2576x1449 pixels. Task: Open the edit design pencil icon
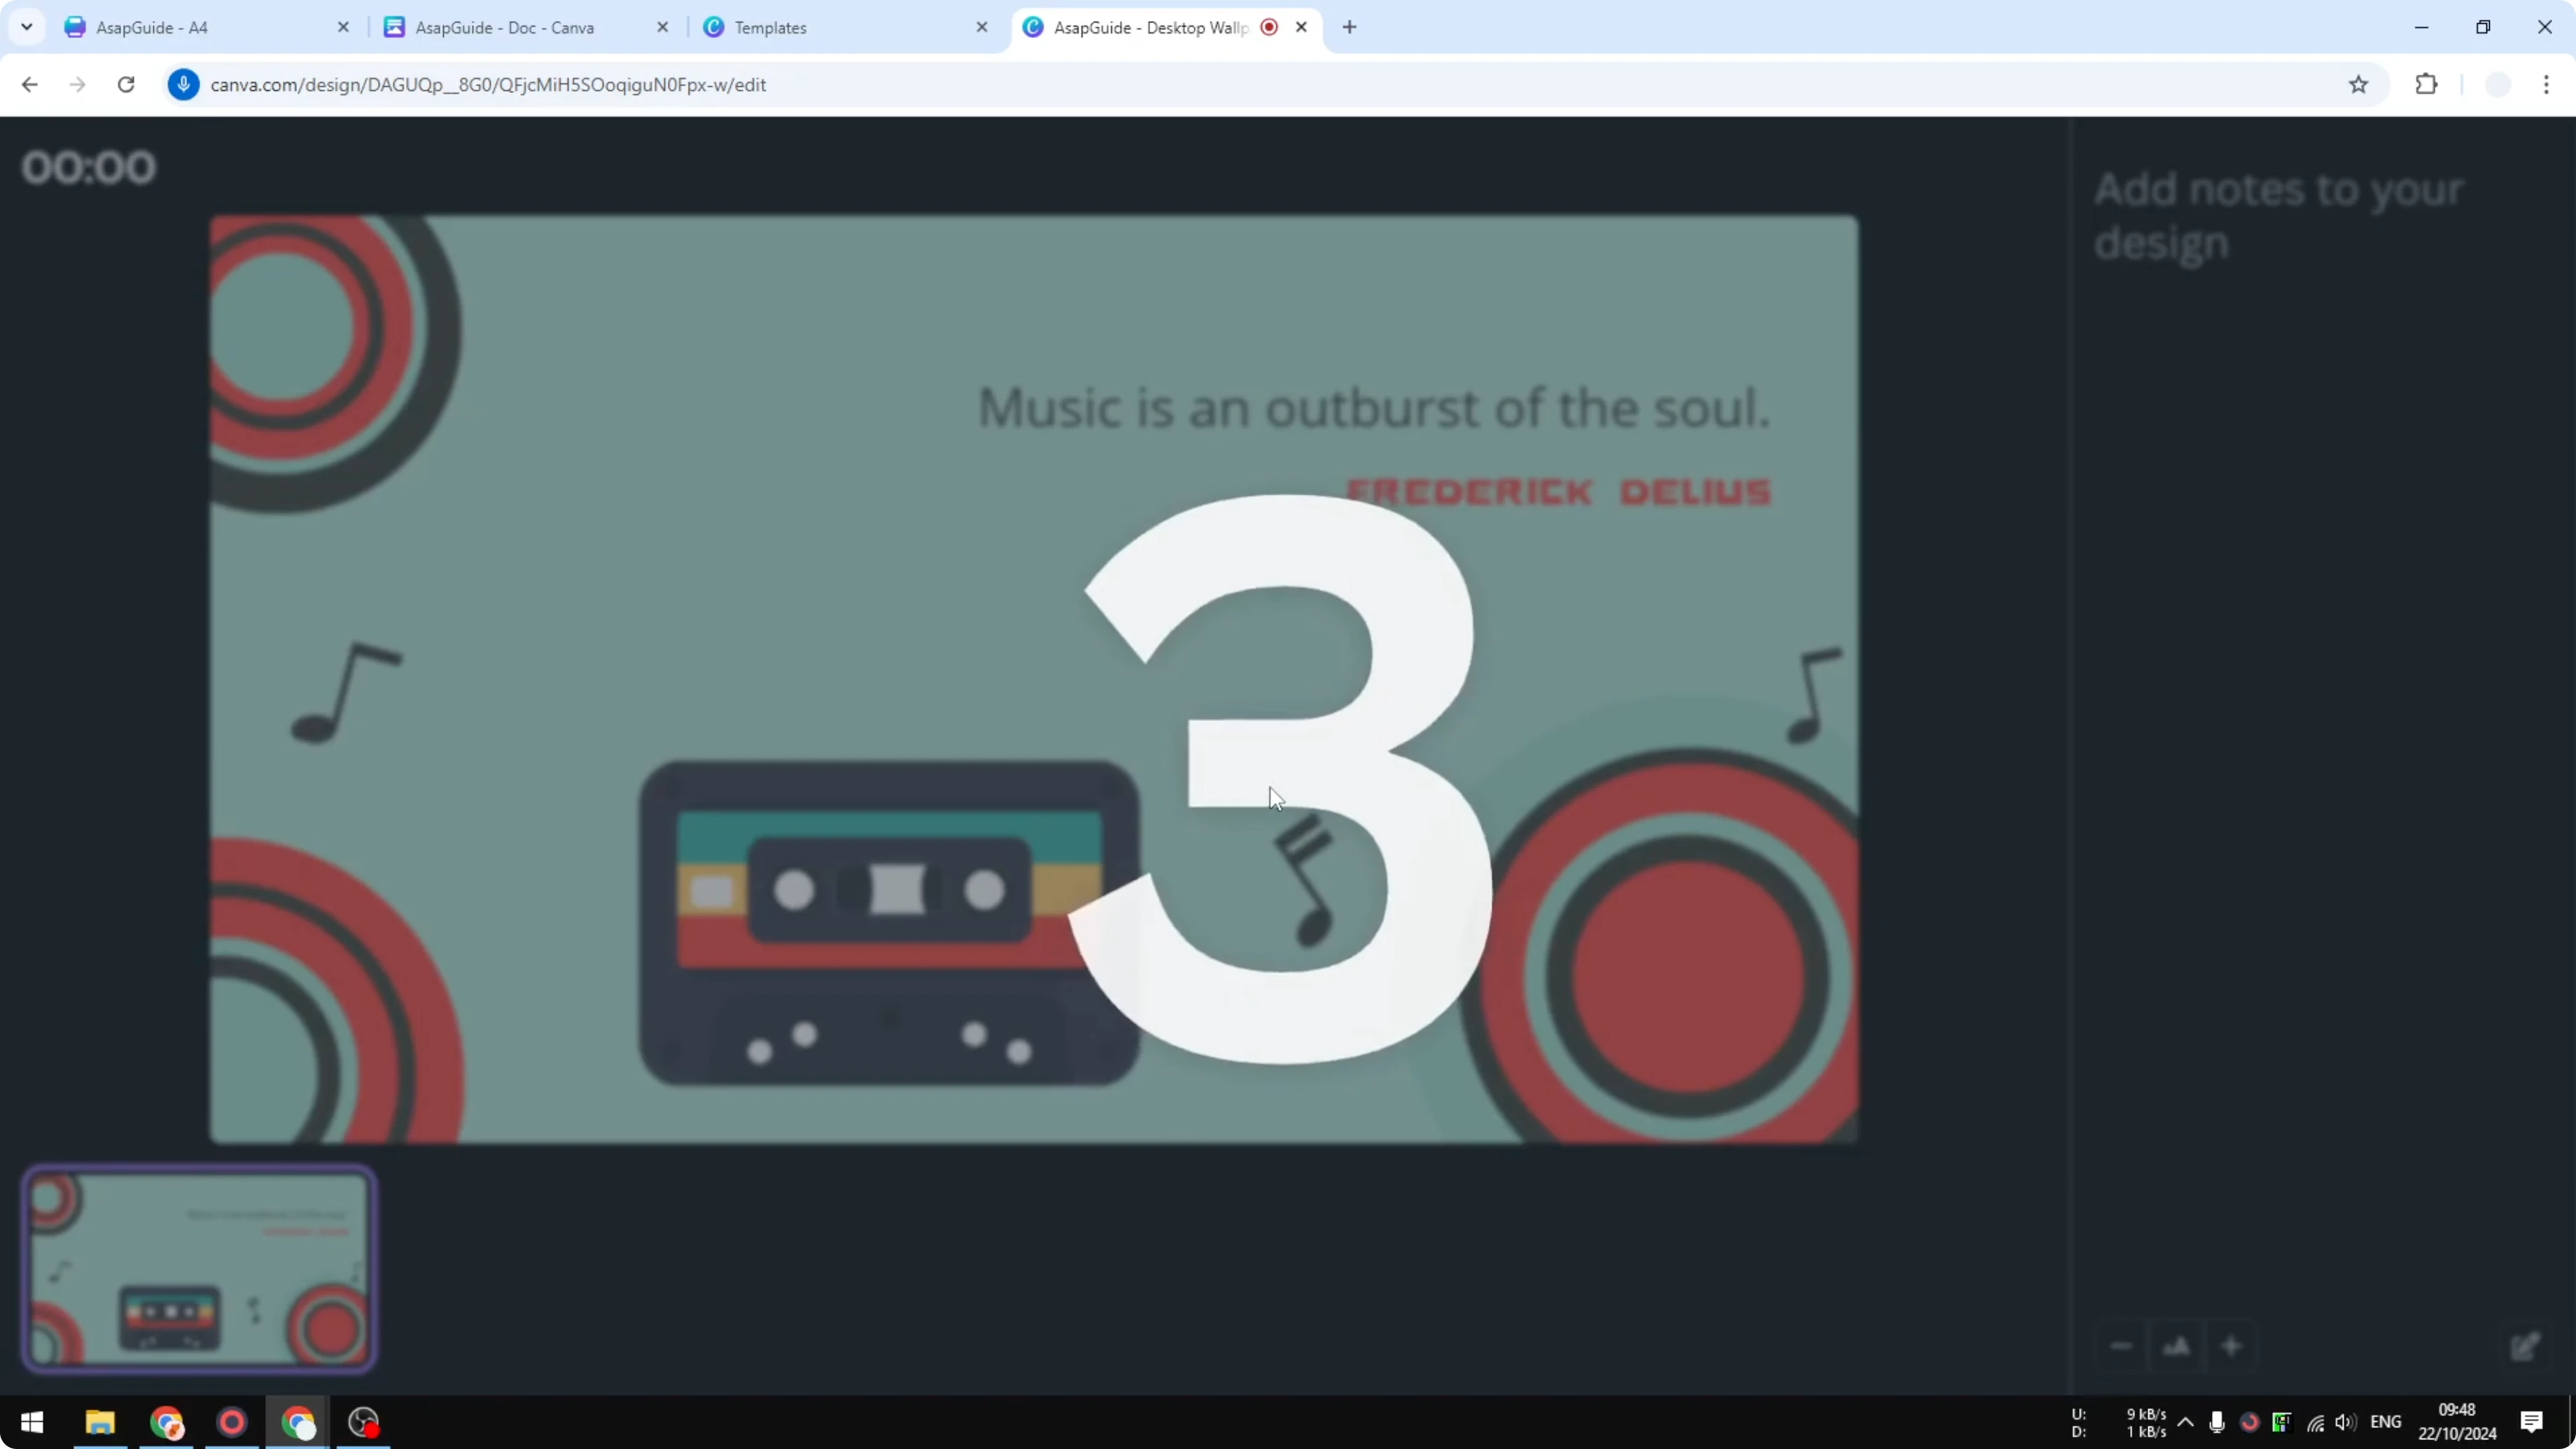(2523, 1346)
